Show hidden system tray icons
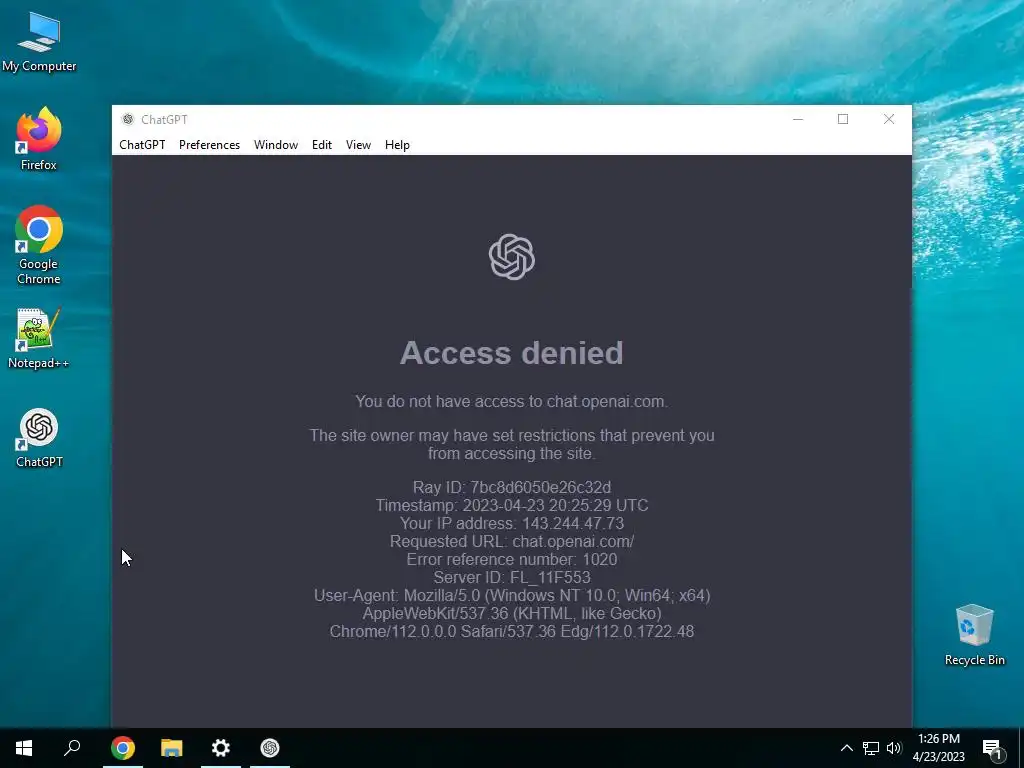 click(846, 748)
